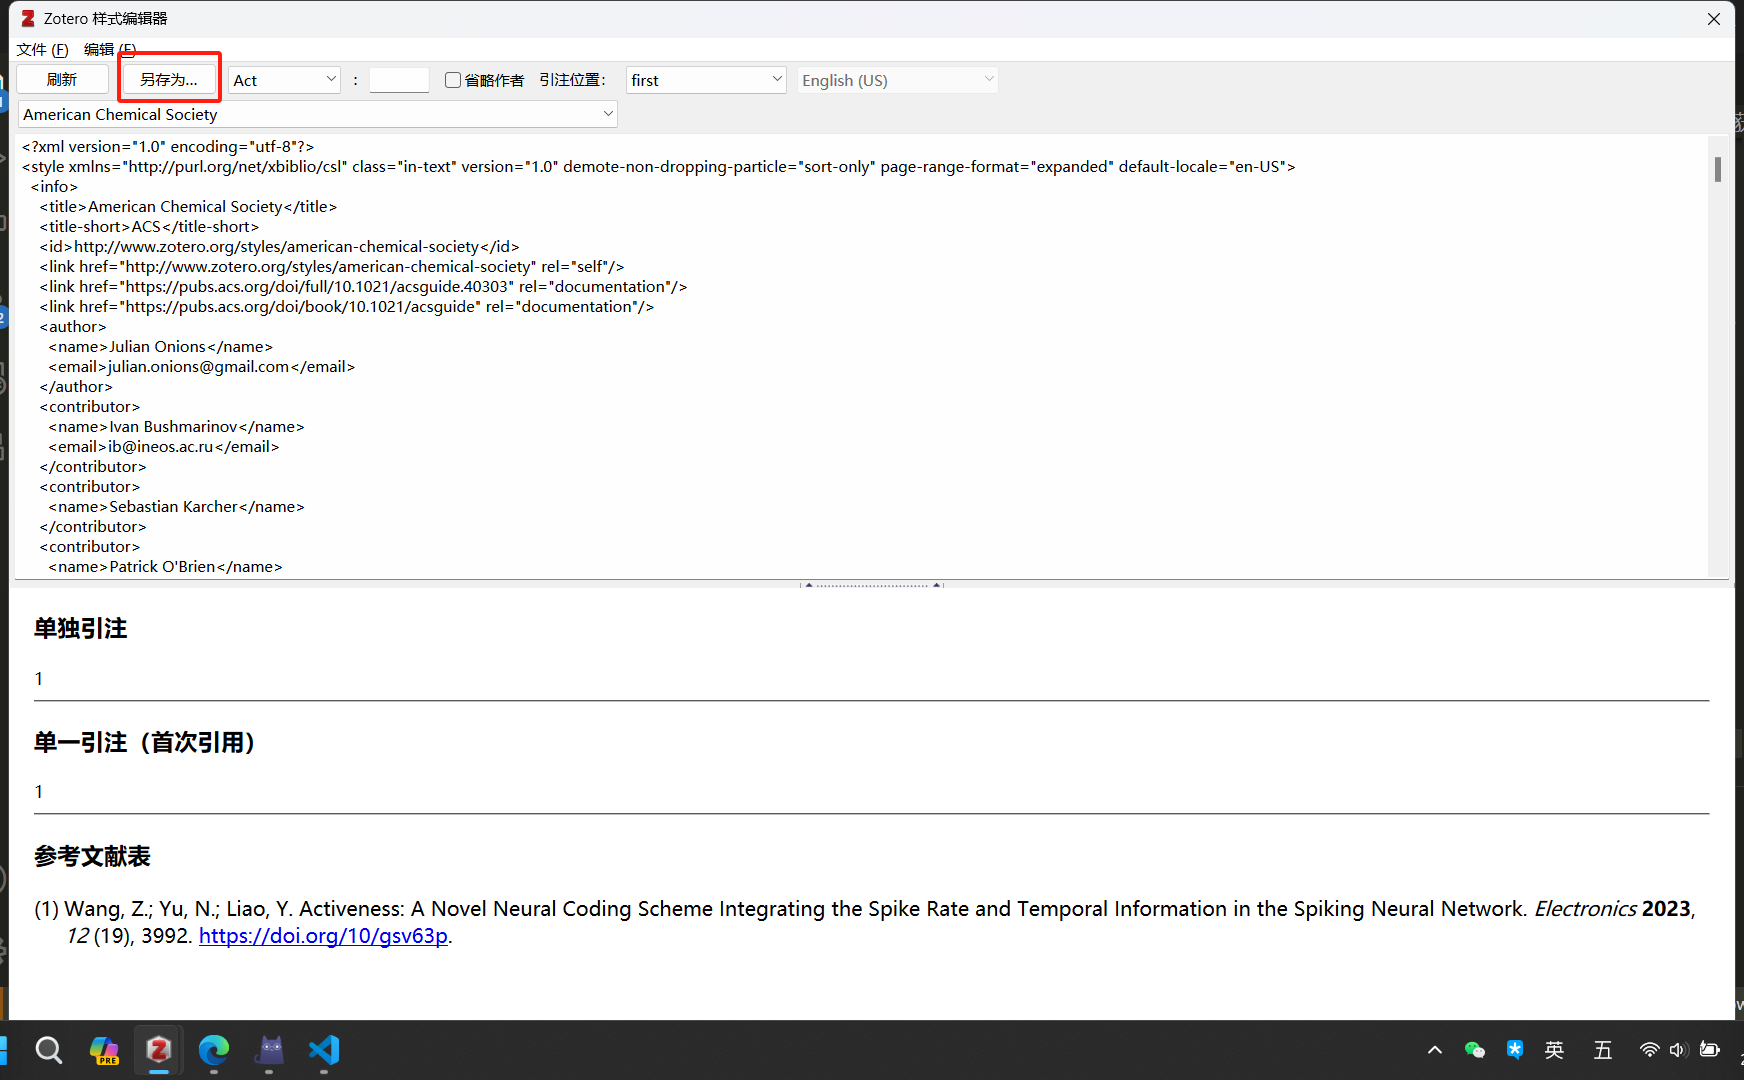Click the editor vertical scrollbar thumb
The height and width of the screenshot is (1080, 1744).
pyautogui.click(x=1717, y=170)
